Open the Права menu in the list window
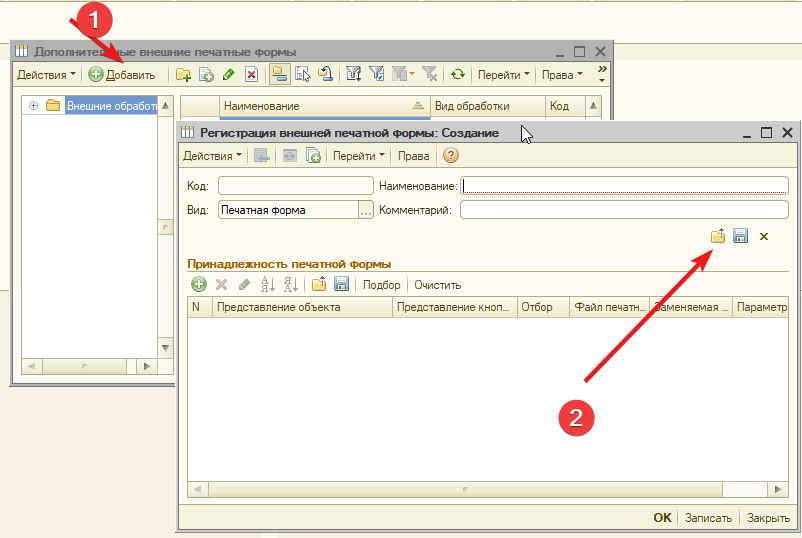802x538 pixels. pyautogui.click(x=562, y=75)
